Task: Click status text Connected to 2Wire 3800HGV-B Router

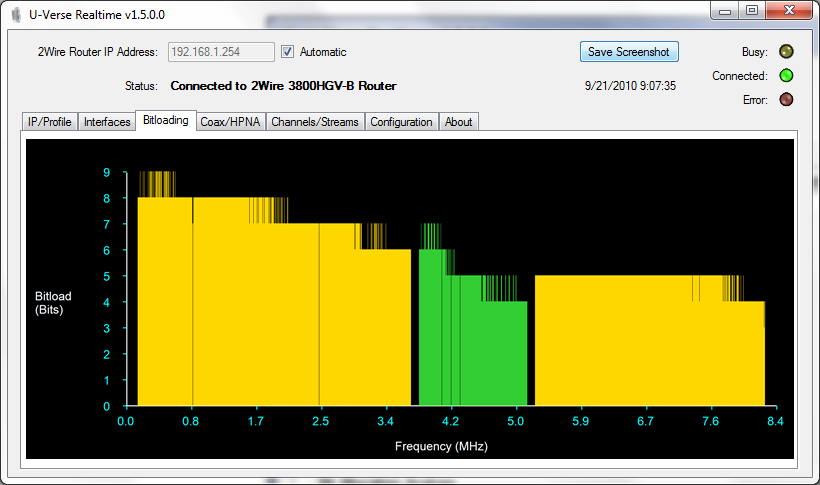Action: coord(283,86)
